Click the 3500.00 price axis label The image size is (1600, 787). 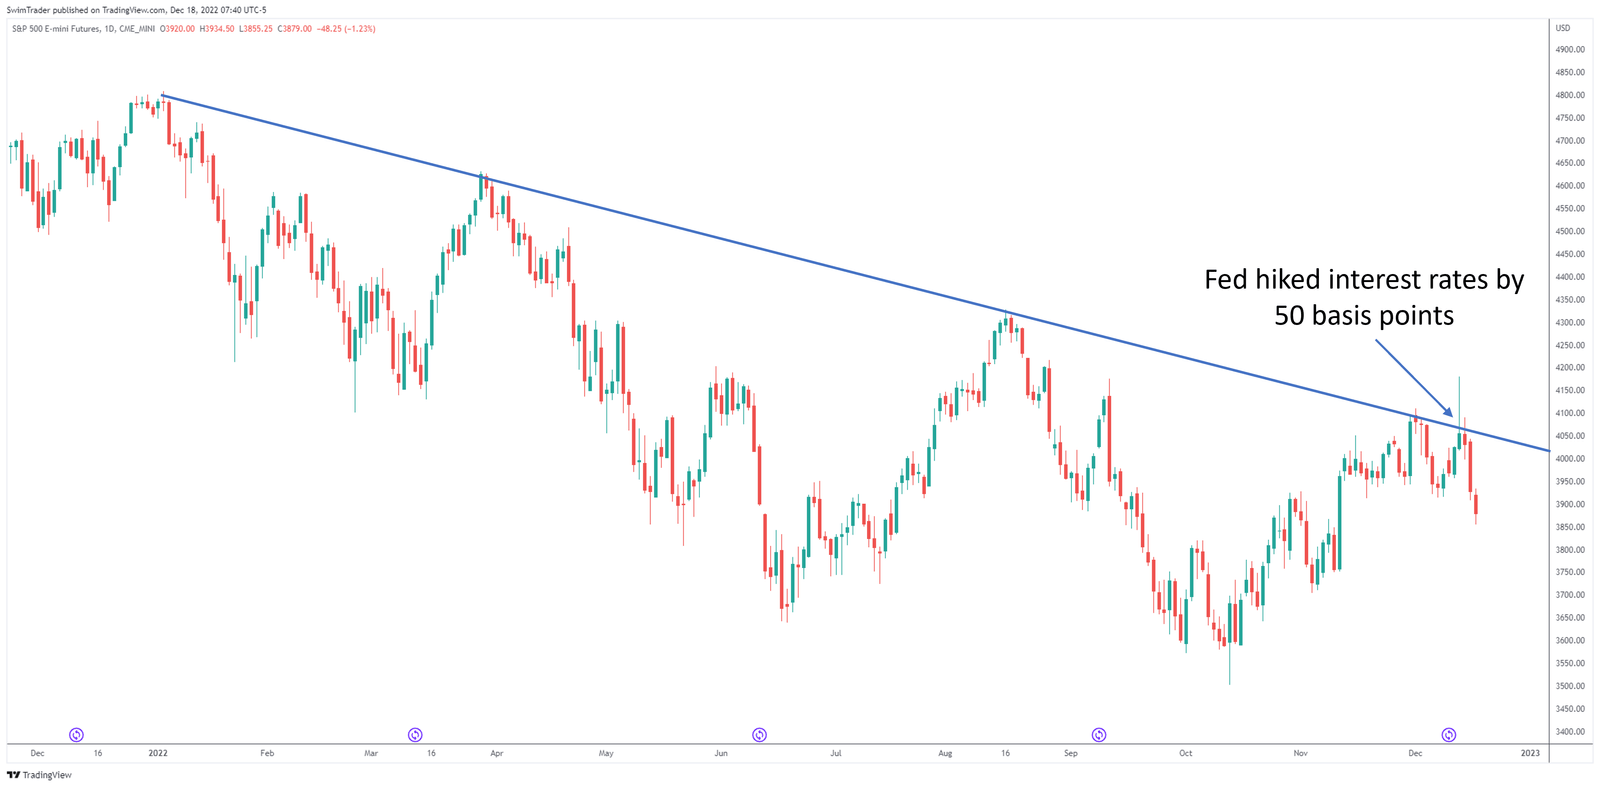(1570, 686)
